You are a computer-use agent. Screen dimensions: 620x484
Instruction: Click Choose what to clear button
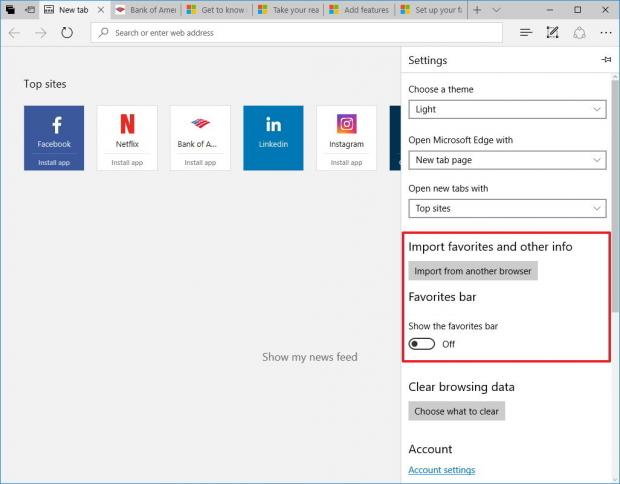[457, 411]
